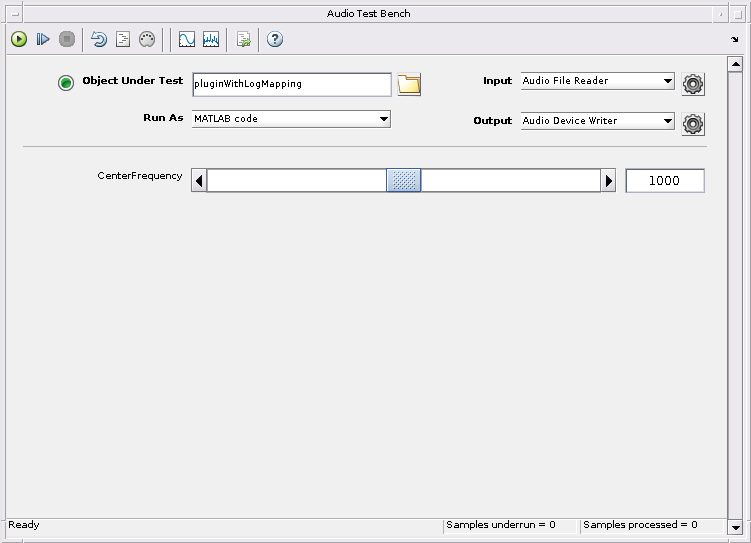Click the Step forward playback icon
The width and height of the screenshot is (751, 543).
(43, 39)
